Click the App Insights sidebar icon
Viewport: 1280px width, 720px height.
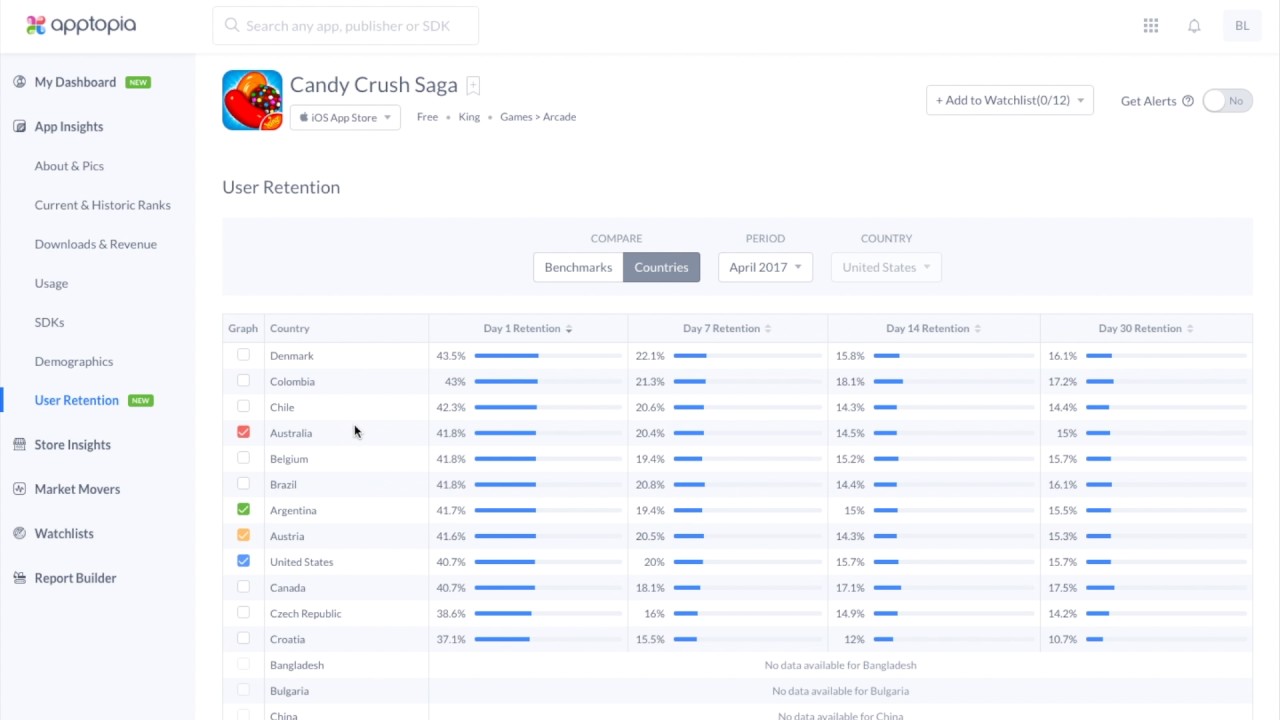[19, 126]
